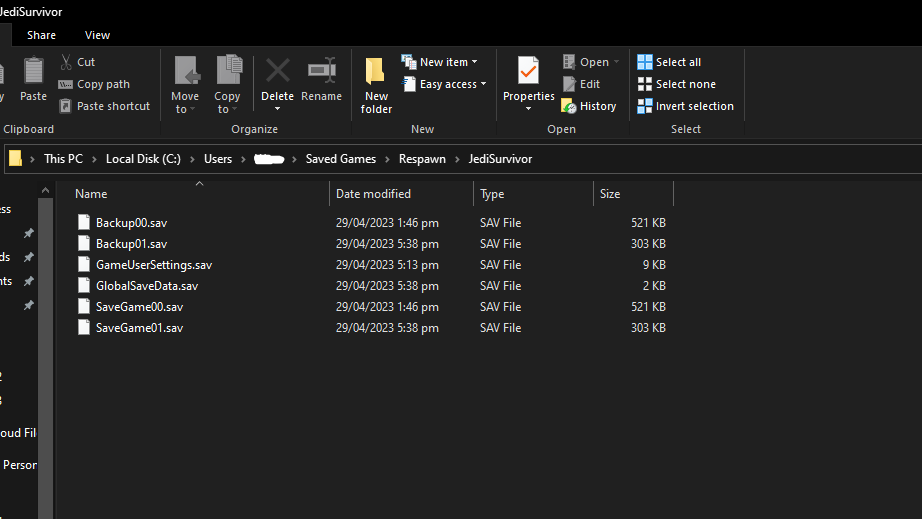Click the Copy path icon
This screenshot has height=519, width=922.
point(66,85)
